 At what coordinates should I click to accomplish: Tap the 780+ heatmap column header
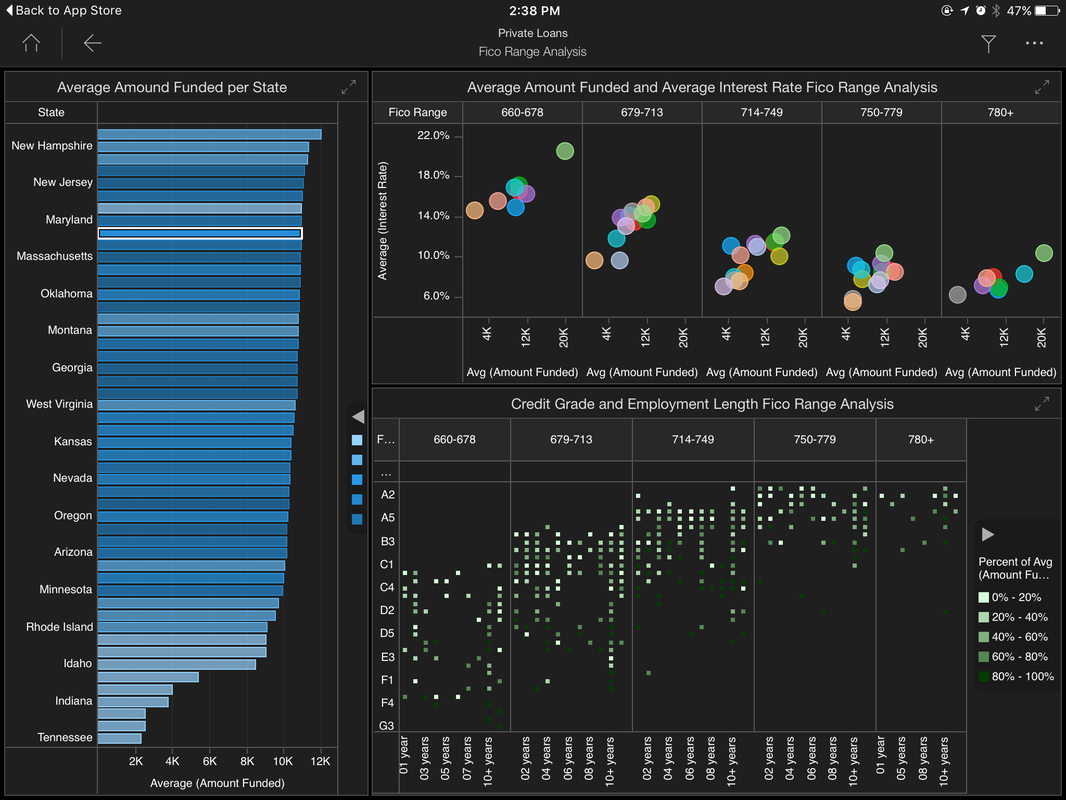[921, 440]
